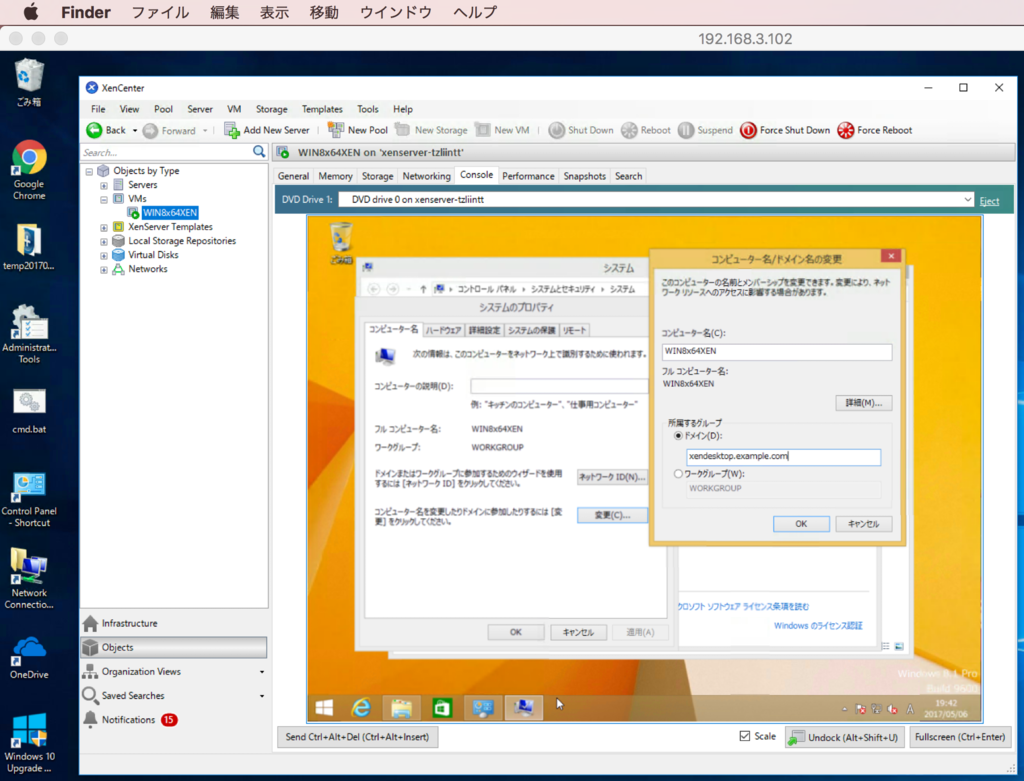Click Send Ctrl+Alt+Del button
The image size is (1024, 781).
(x=357, y=737)
